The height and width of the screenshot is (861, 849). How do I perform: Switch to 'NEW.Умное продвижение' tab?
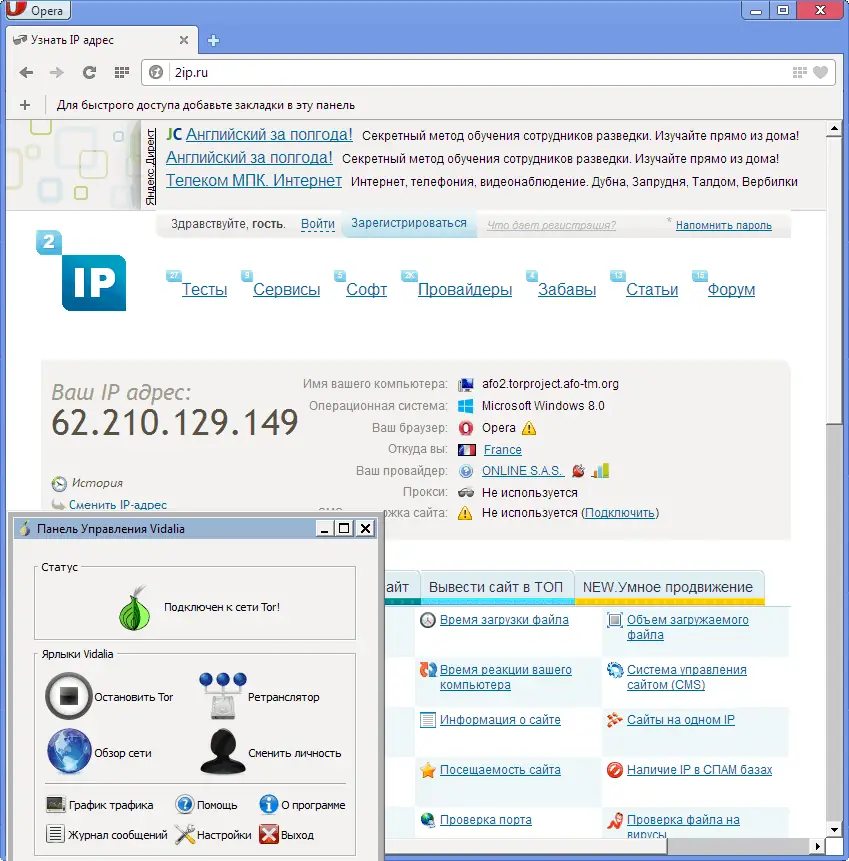tap(668, 587)
